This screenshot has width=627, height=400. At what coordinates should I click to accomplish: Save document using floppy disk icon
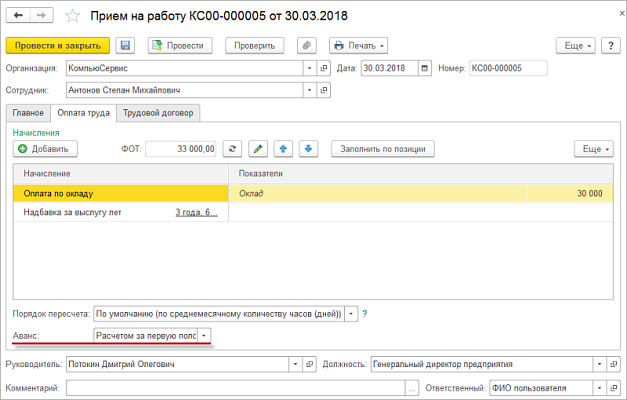[125, 46]
